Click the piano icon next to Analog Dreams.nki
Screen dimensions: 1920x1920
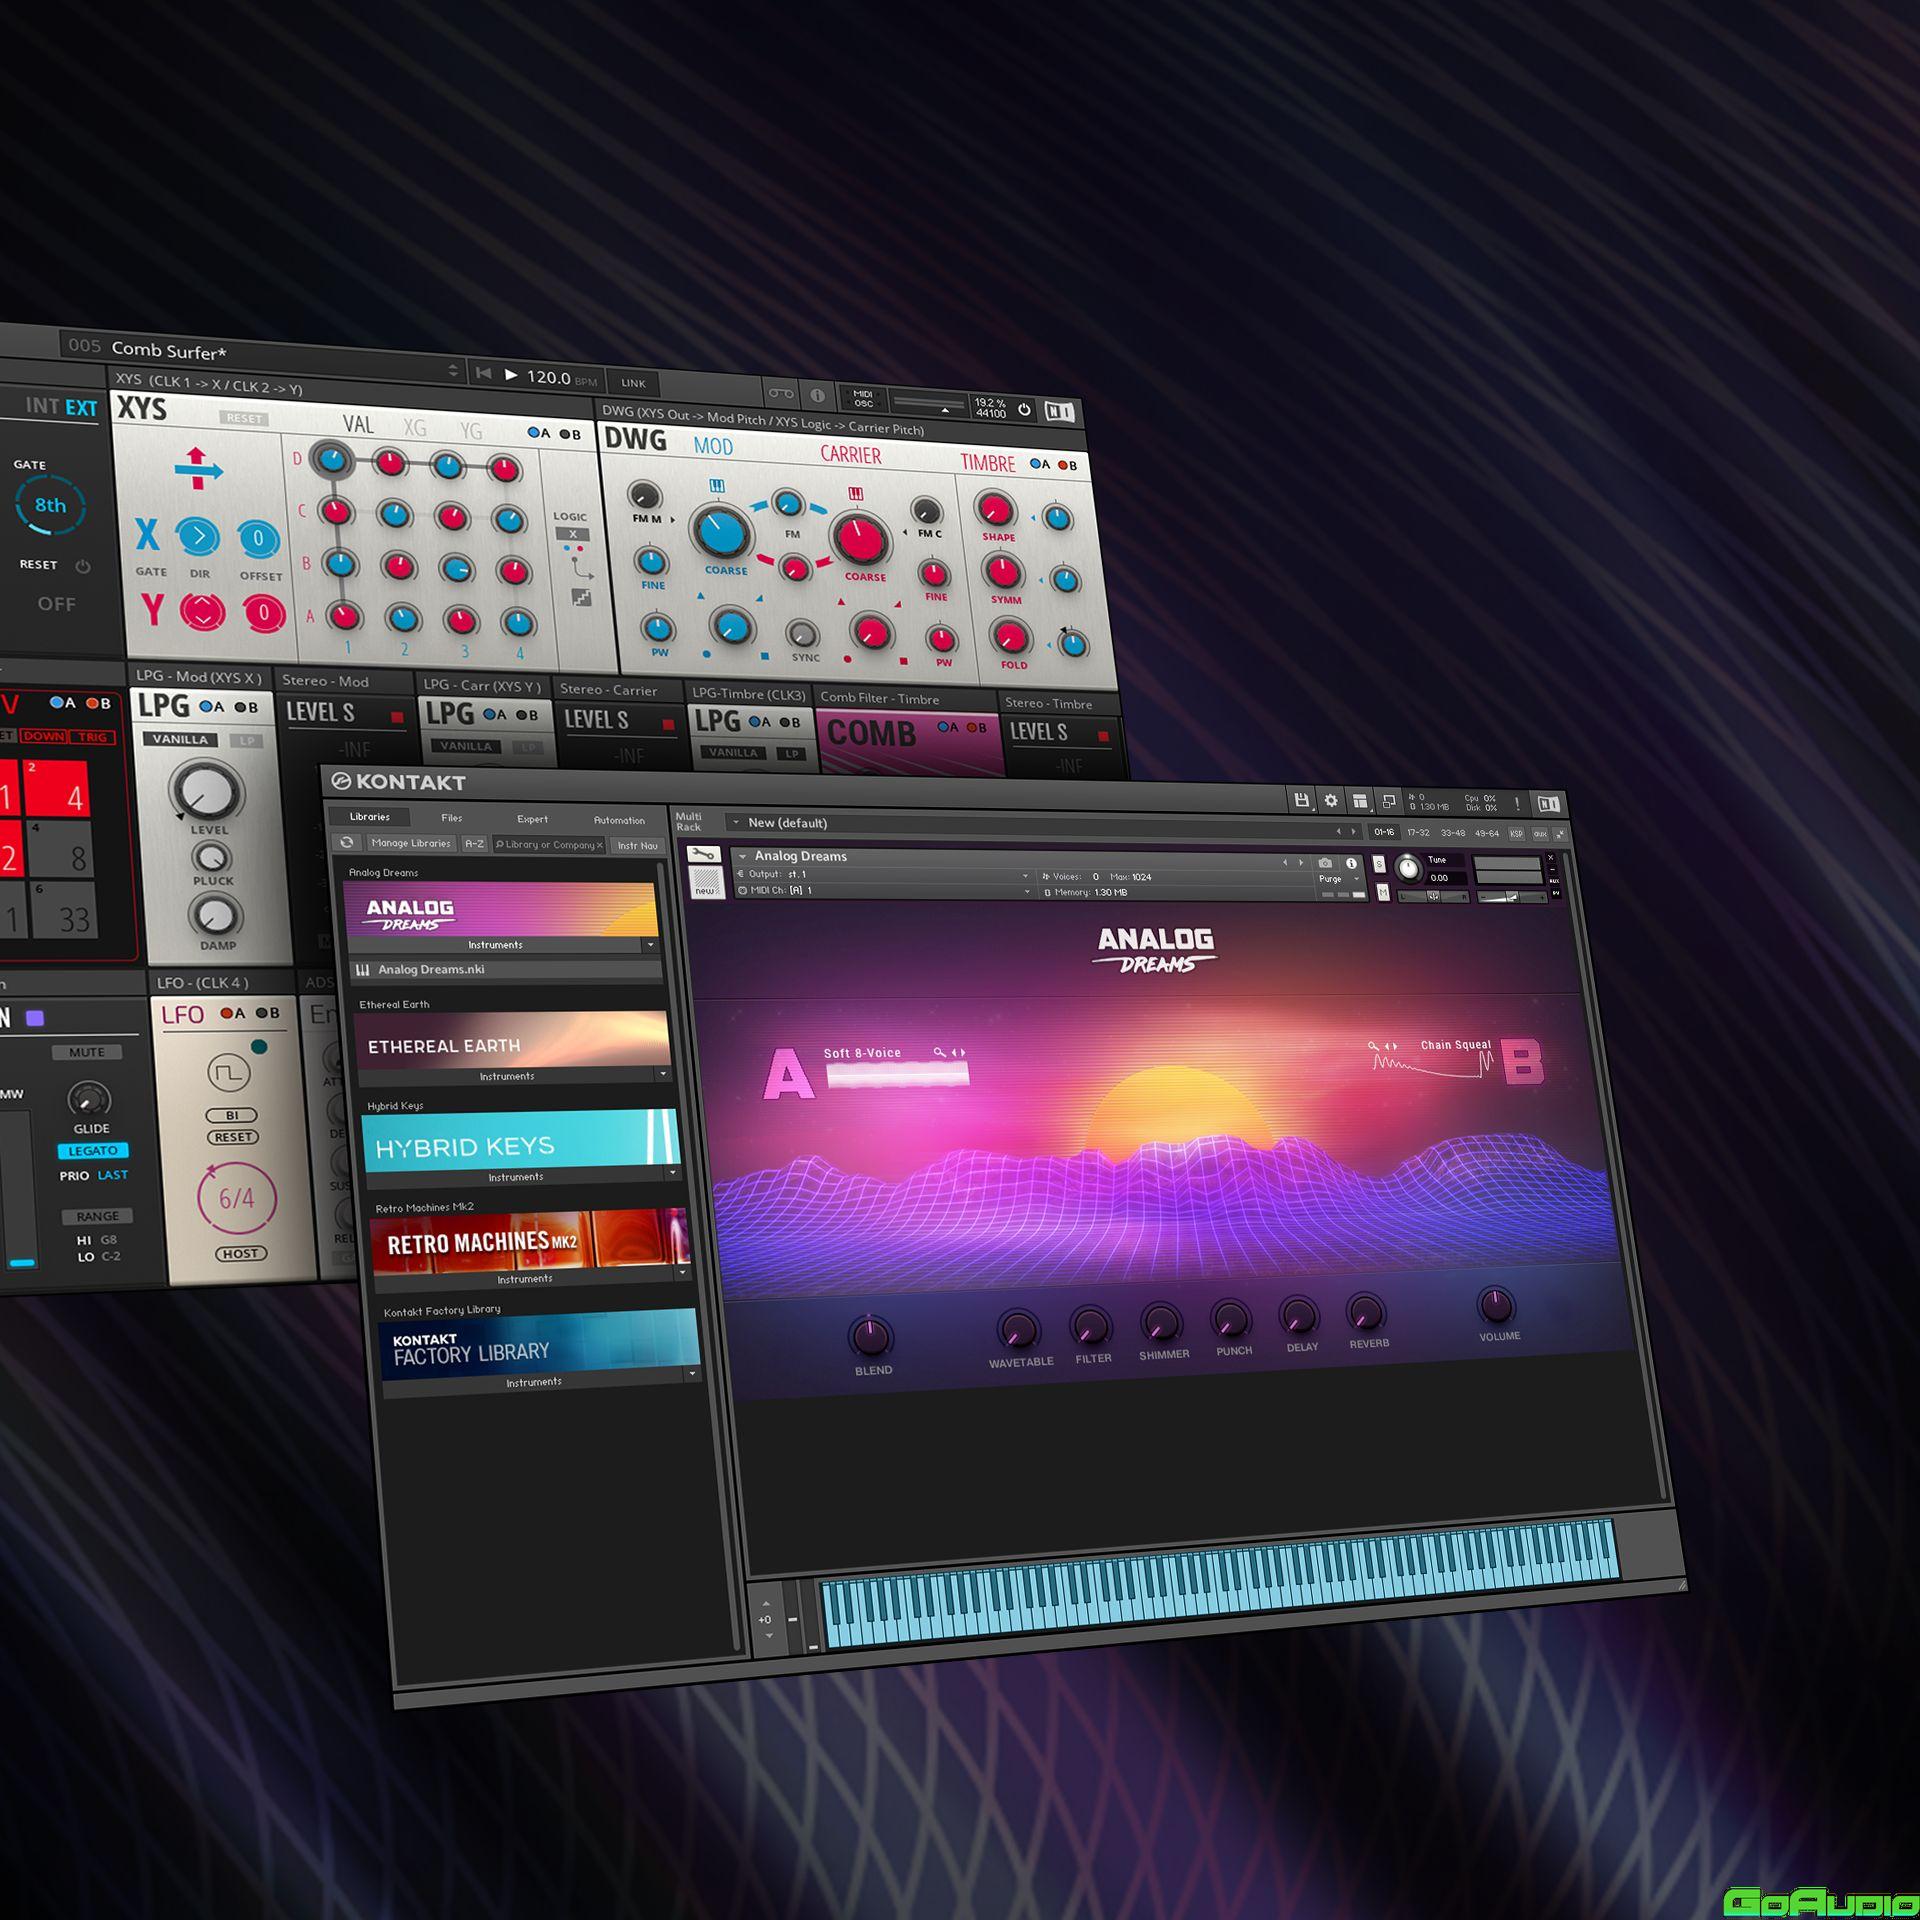(362, 969)
